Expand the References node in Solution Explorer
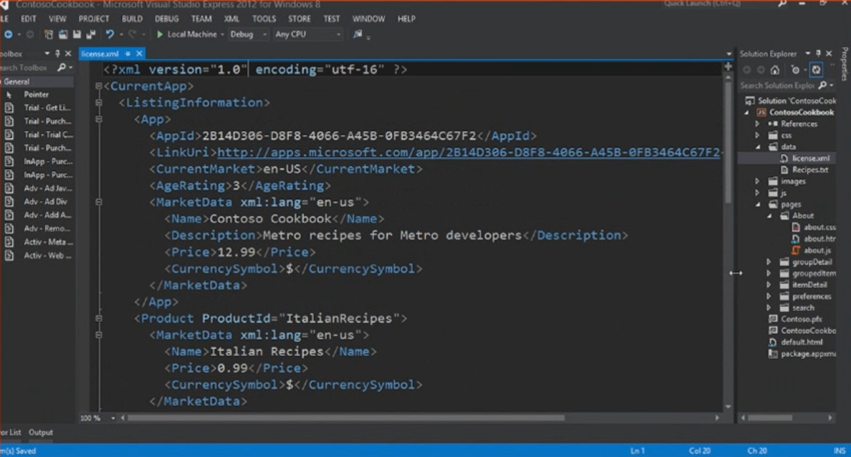851x457 pixels. pos(757,124)
